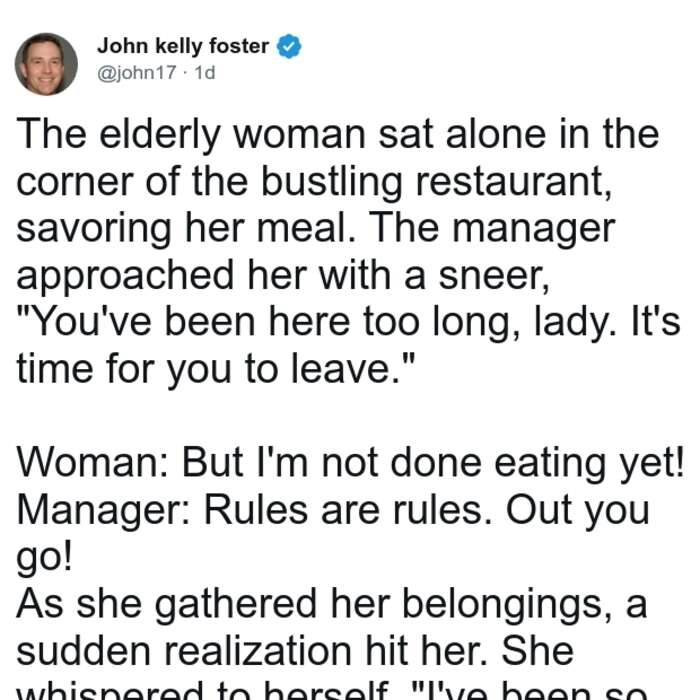Click the line 'time for you to leave.'
Screen dimensions: 700x700
216,369
